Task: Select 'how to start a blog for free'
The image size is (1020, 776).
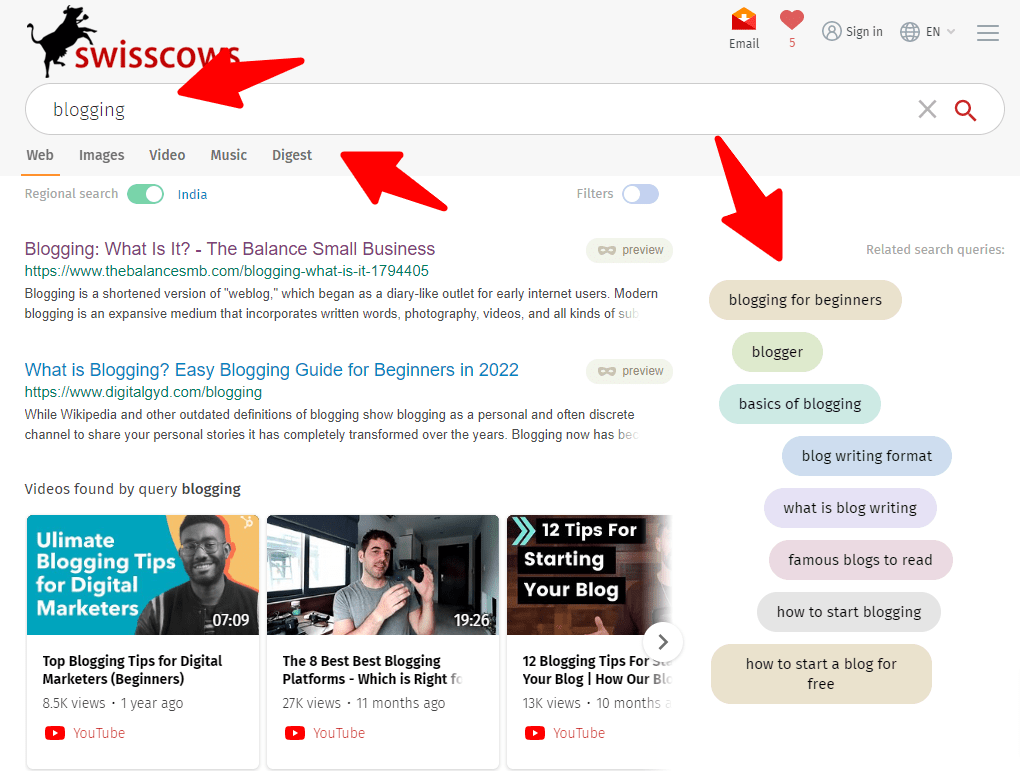Action: pos(821,674)
